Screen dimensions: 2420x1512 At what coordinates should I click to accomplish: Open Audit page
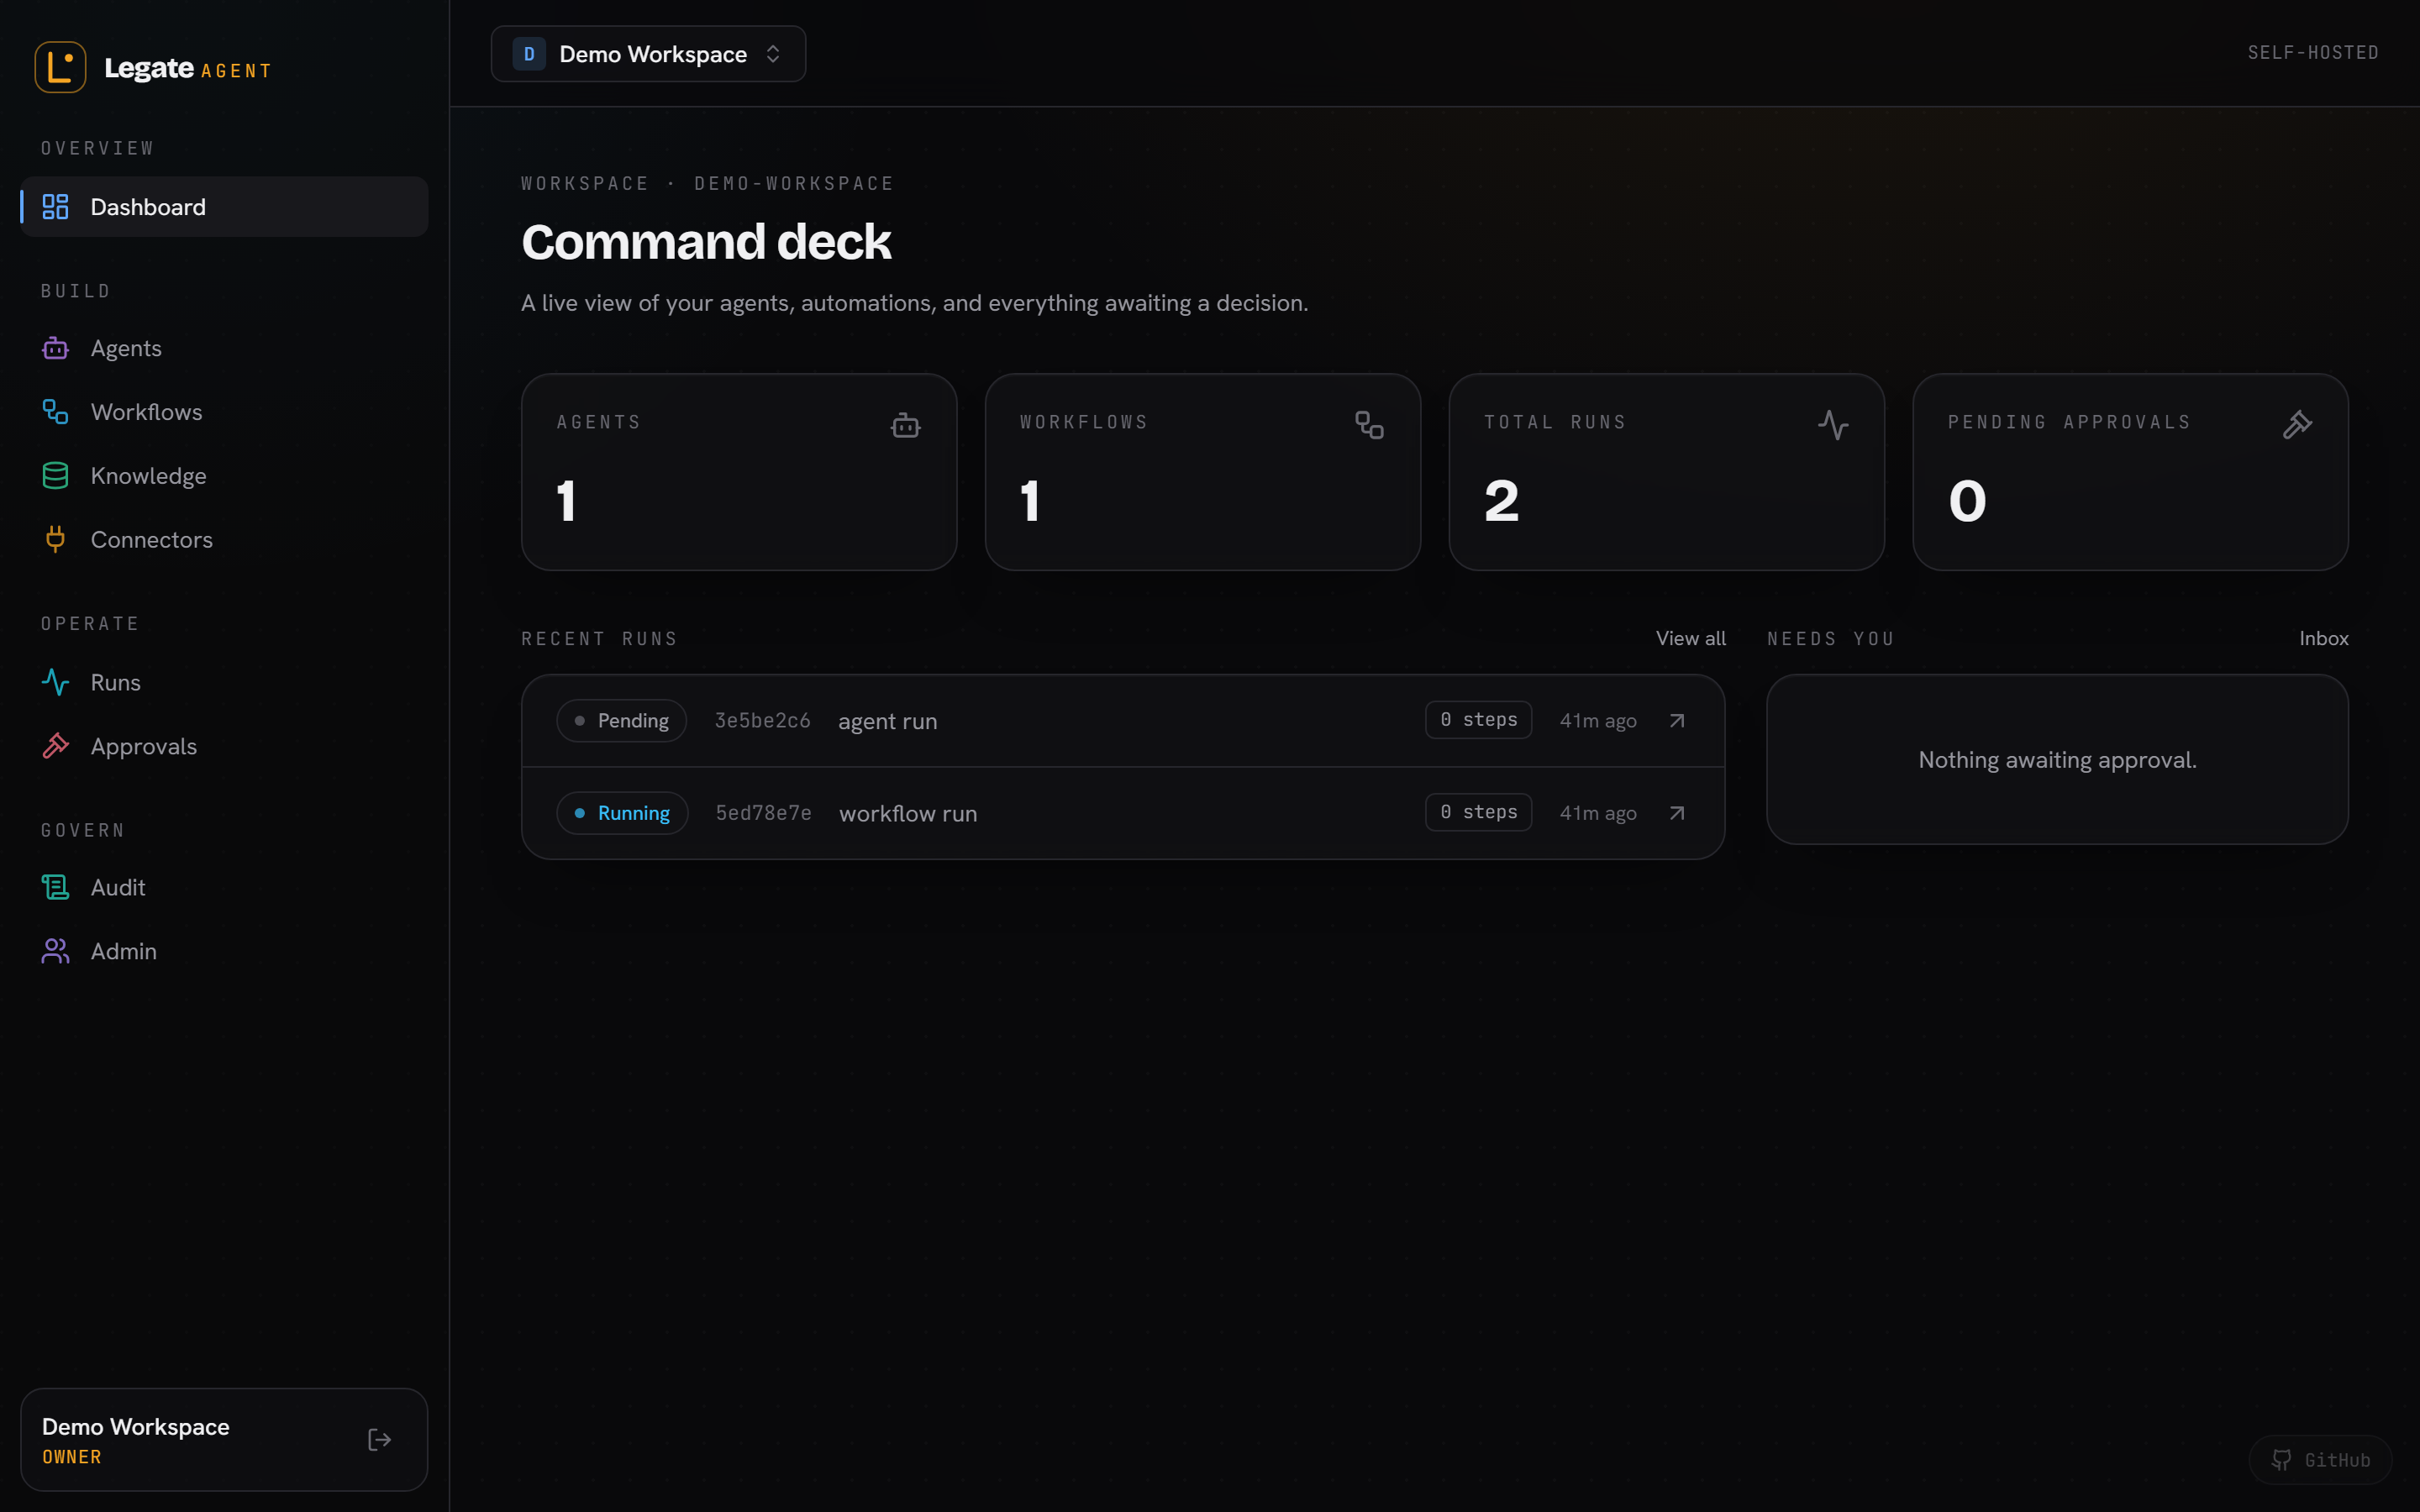point(224,888)
